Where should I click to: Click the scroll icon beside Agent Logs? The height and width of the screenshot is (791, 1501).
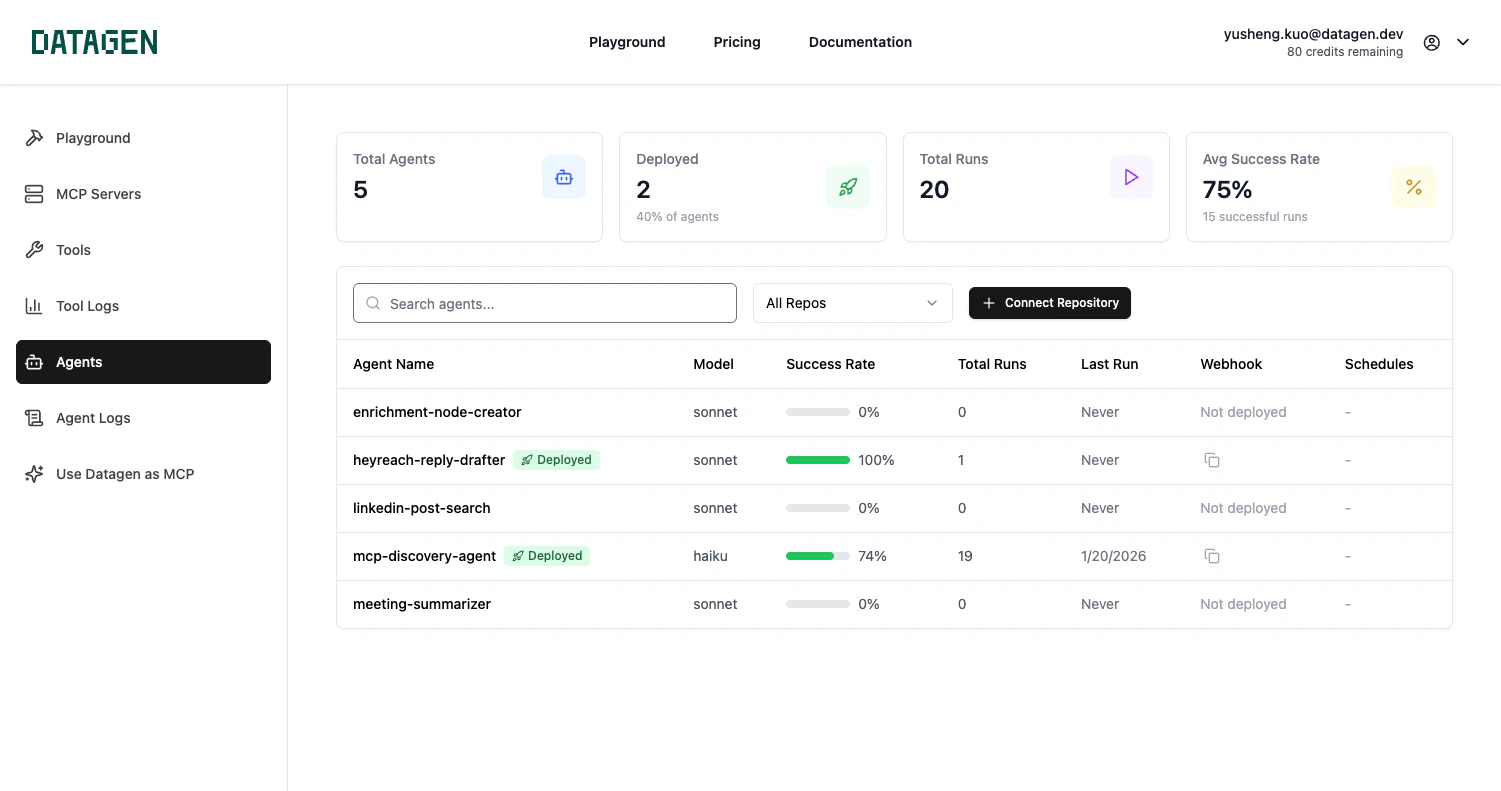[34, 418]
